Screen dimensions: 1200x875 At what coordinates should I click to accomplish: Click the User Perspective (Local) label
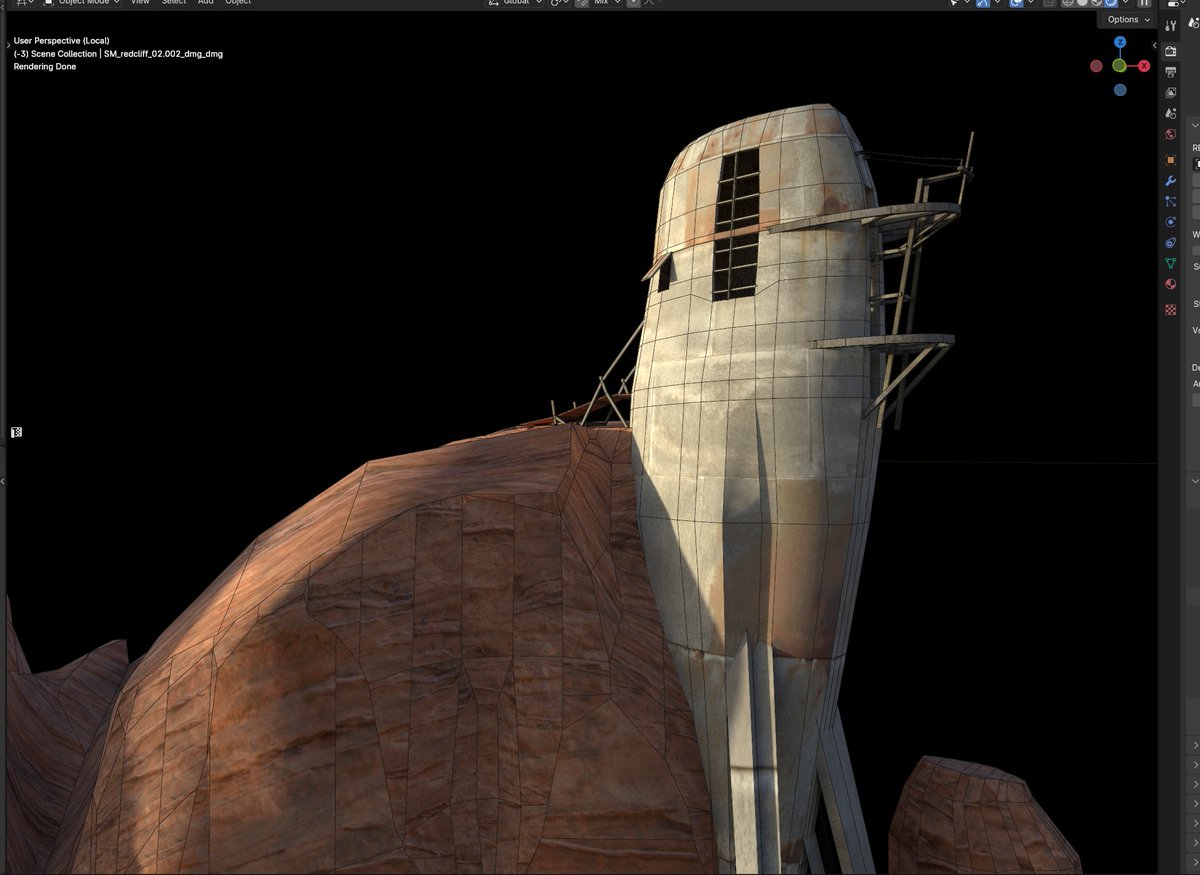pos(61,41)
